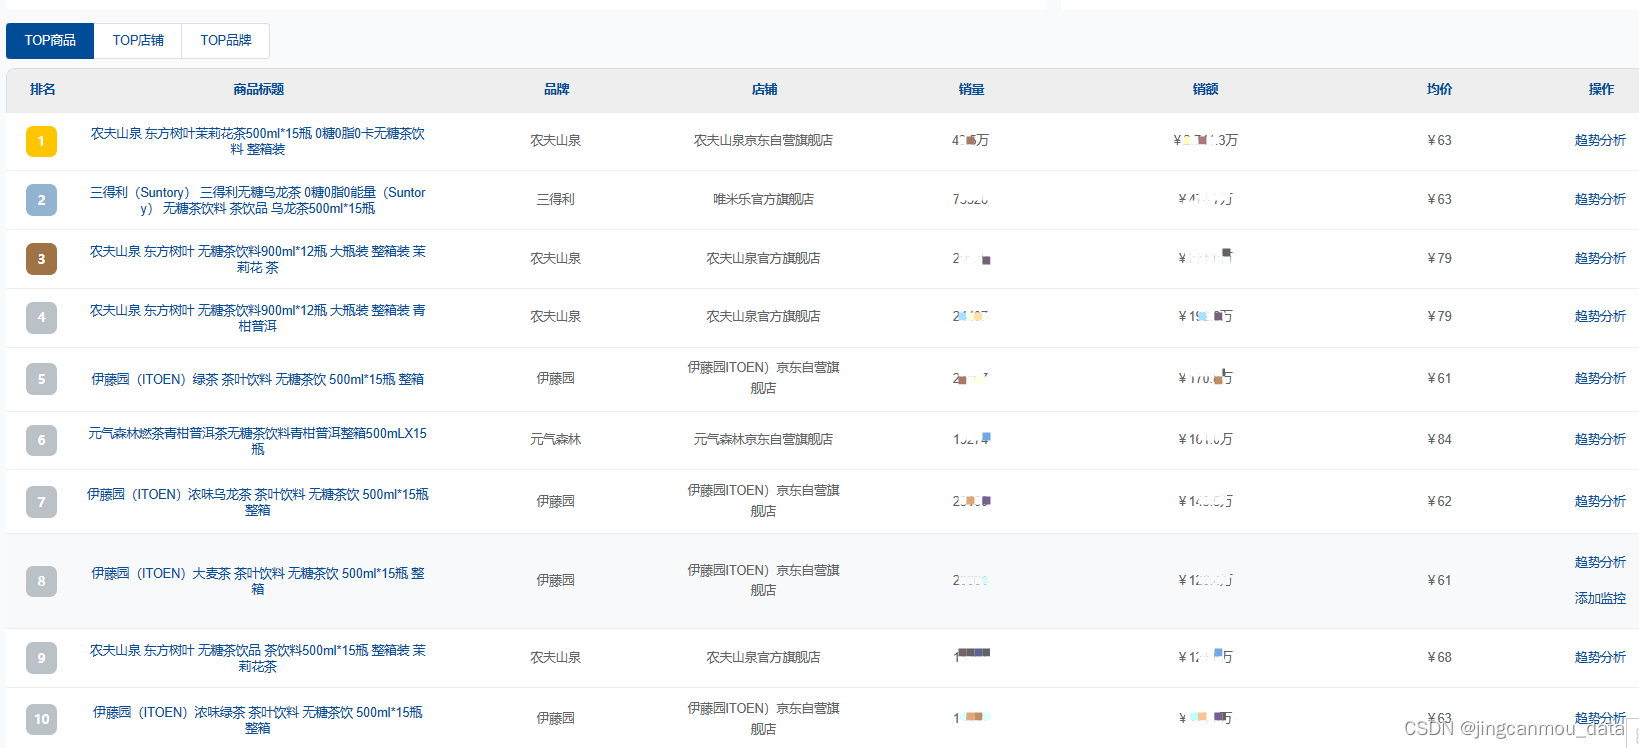Click the blue rank 2 badge

[x=41, y=200]
